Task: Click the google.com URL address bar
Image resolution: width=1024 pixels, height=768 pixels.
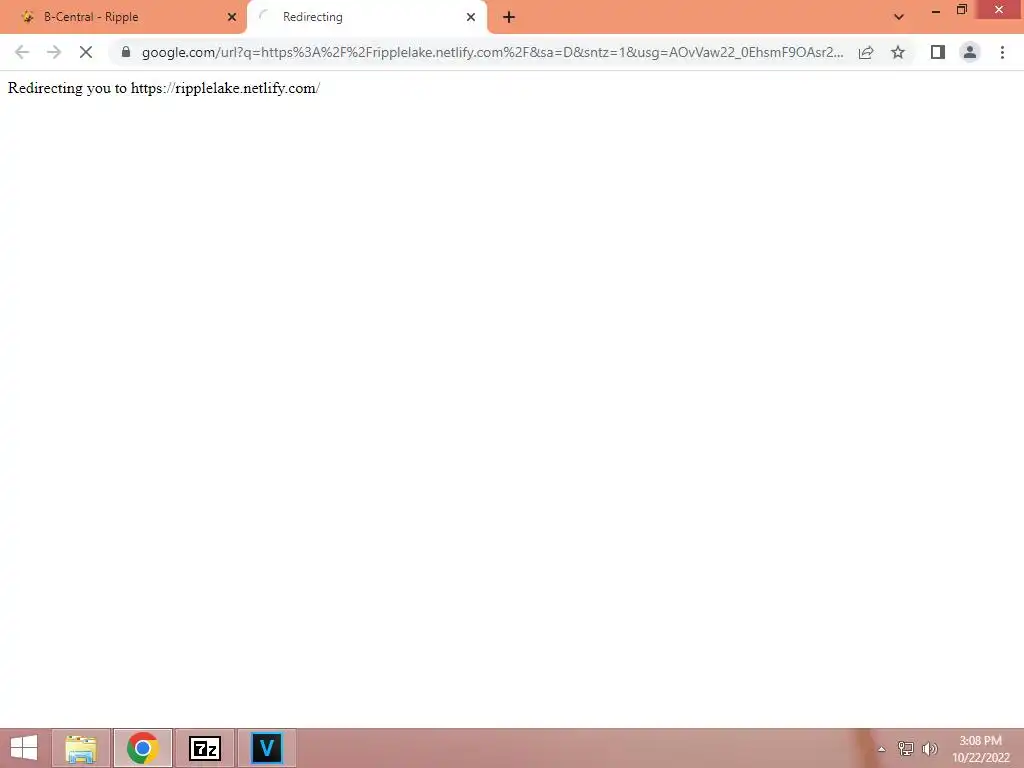Action: 492,52
